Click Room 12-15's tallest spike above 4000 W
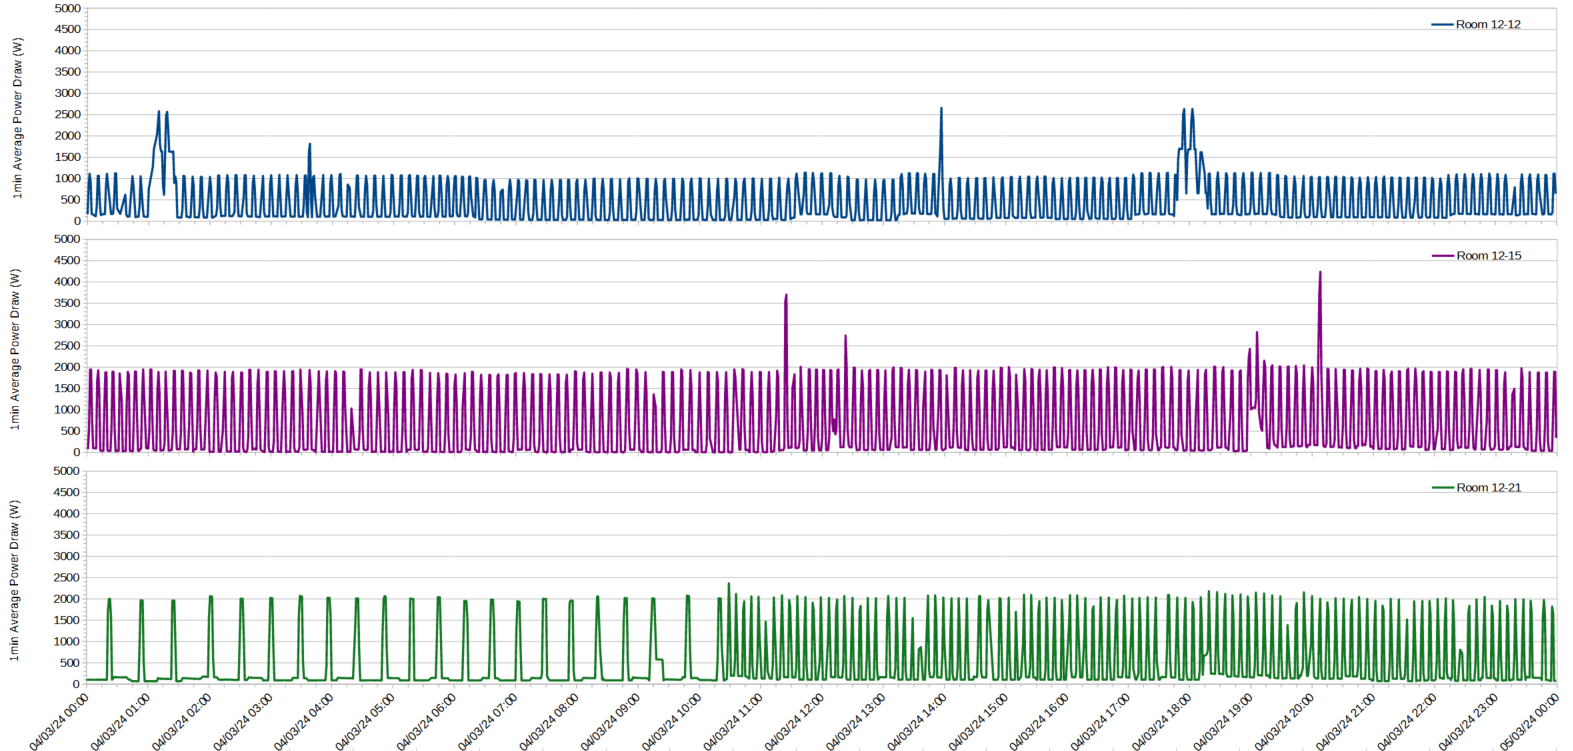 [x=1320, y=273]
